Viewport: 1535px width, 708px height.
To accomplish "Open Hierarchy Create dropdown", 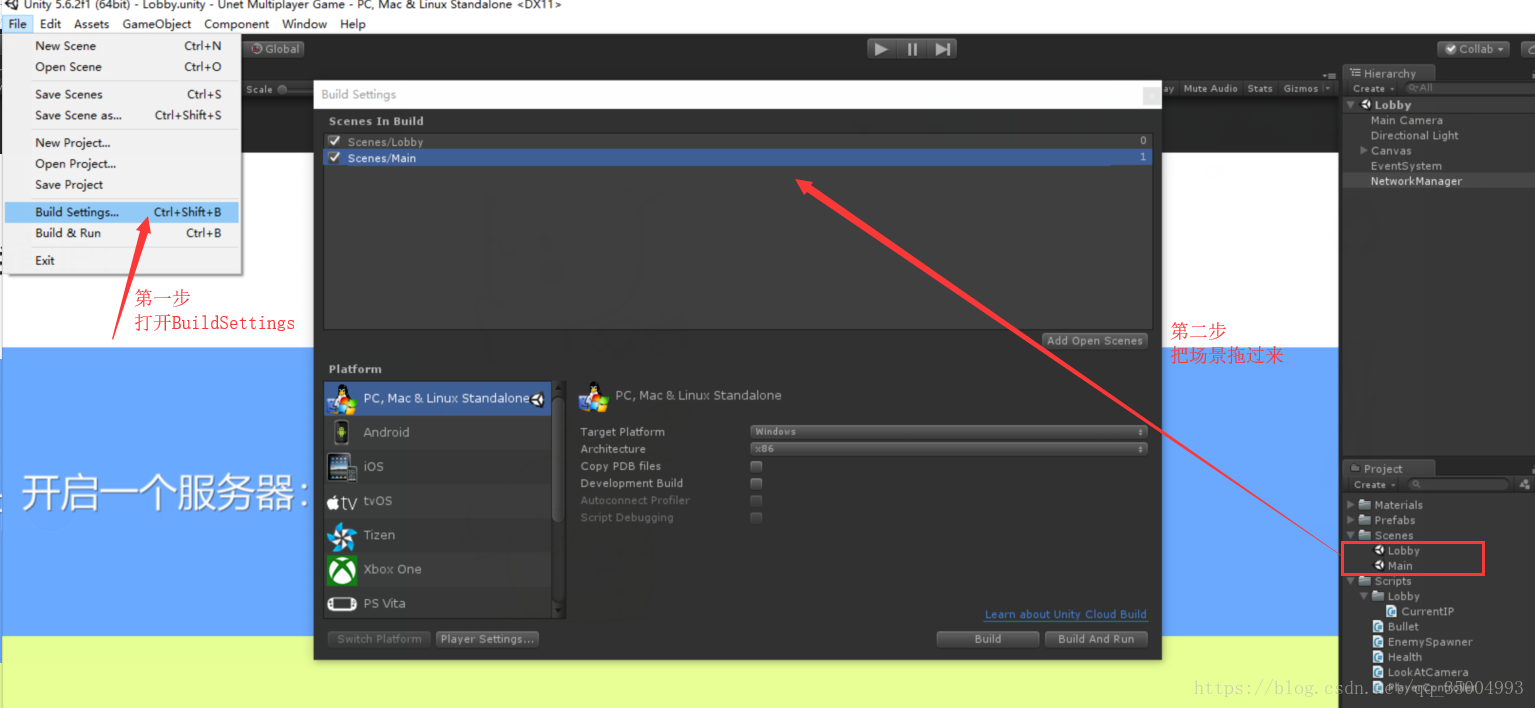I will tap(1374, 88).
